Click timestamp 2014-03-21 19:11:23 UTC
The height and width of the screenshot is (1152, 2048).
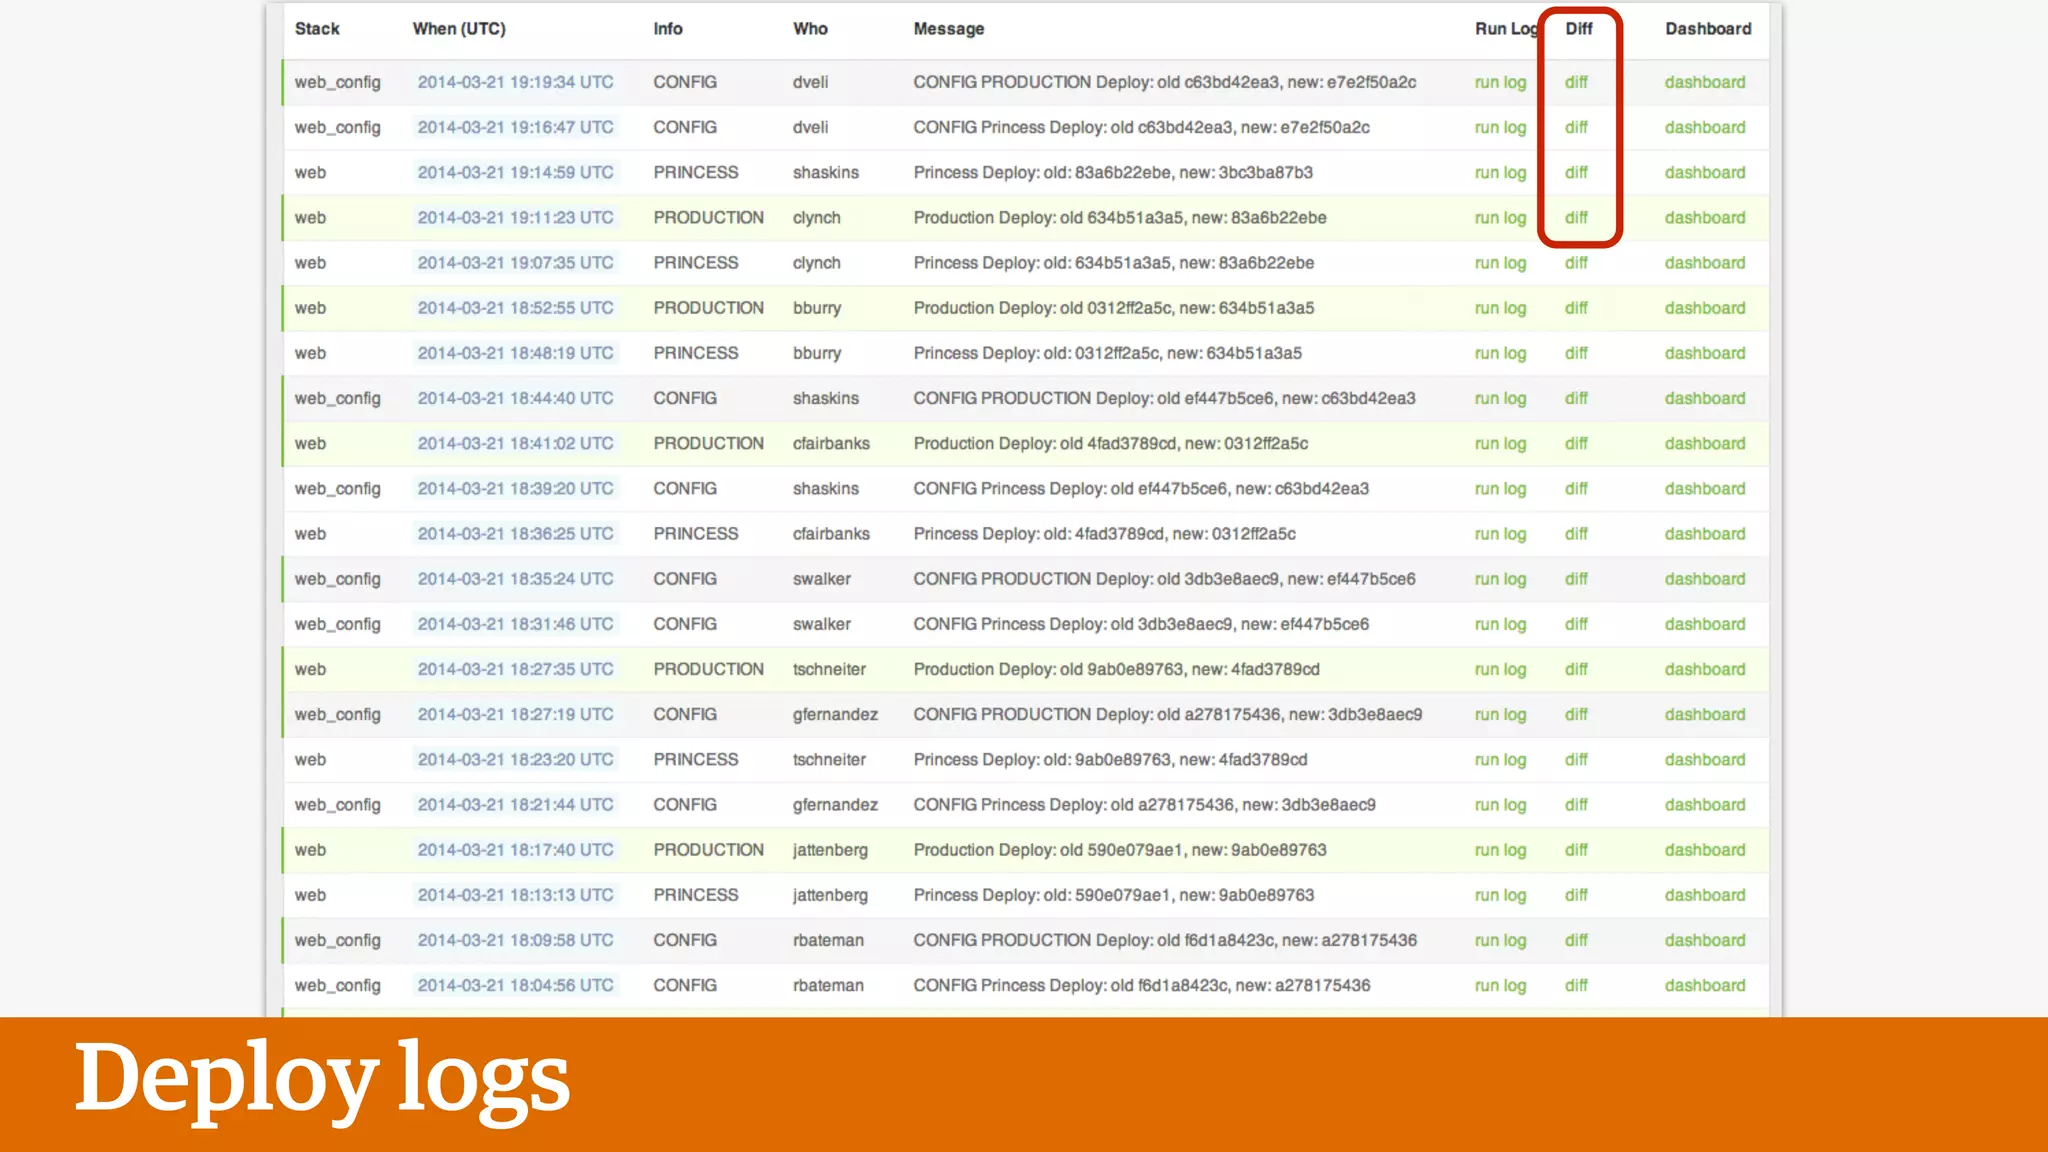[515, 217]
